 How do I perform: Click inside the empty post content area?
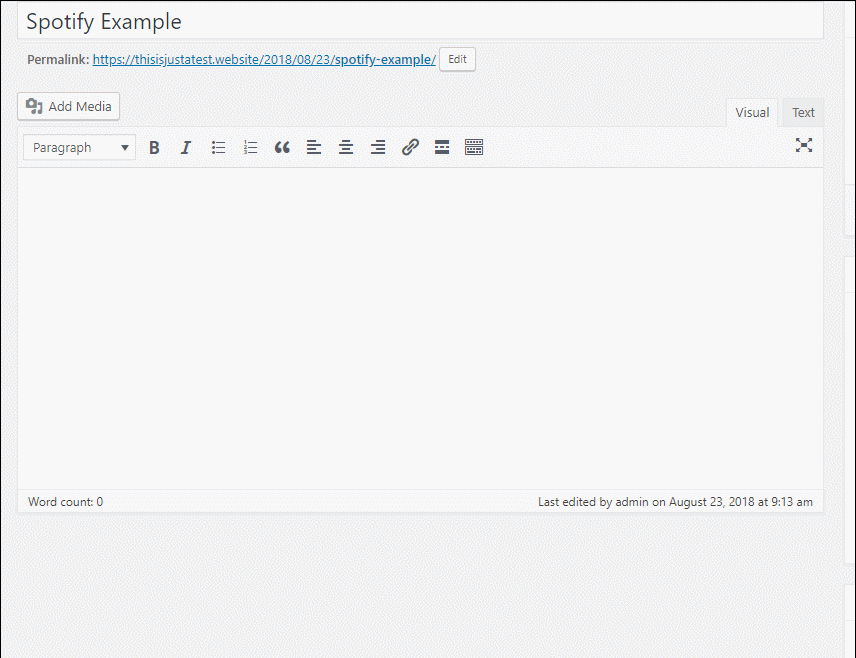[420, 329]
